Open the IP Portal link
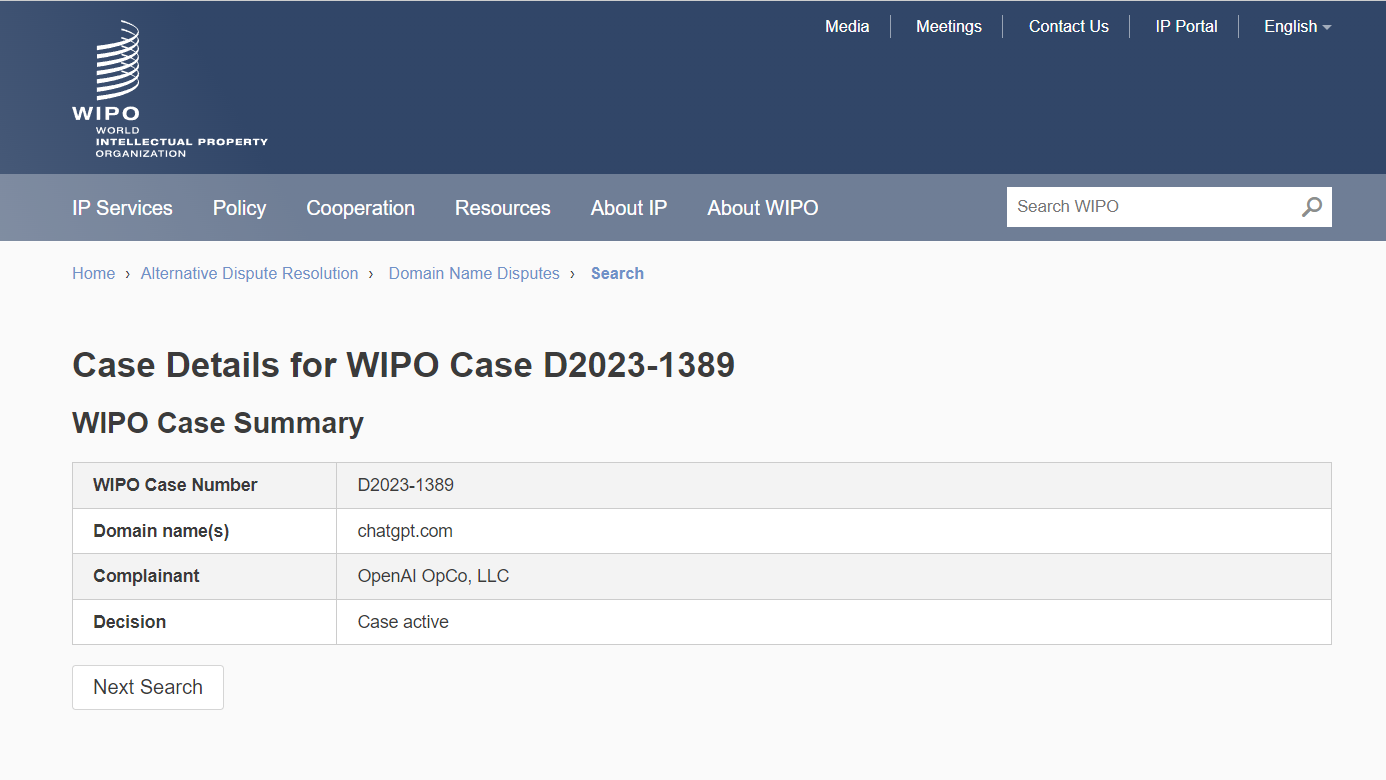The image size is (1386, 780). 1186,27
